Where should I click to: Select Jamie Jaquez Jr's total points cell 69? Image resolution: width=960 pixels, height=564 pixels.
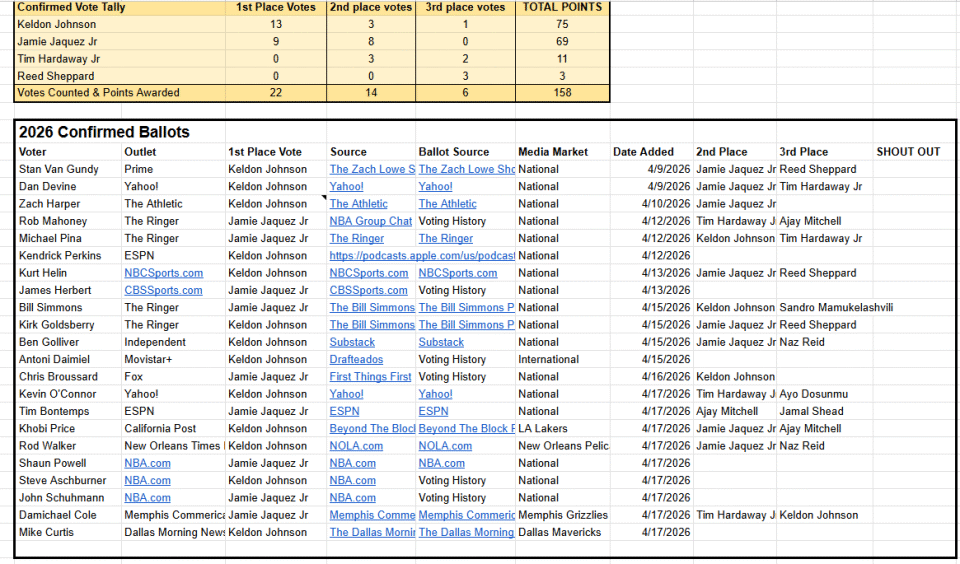click(562, 42)
